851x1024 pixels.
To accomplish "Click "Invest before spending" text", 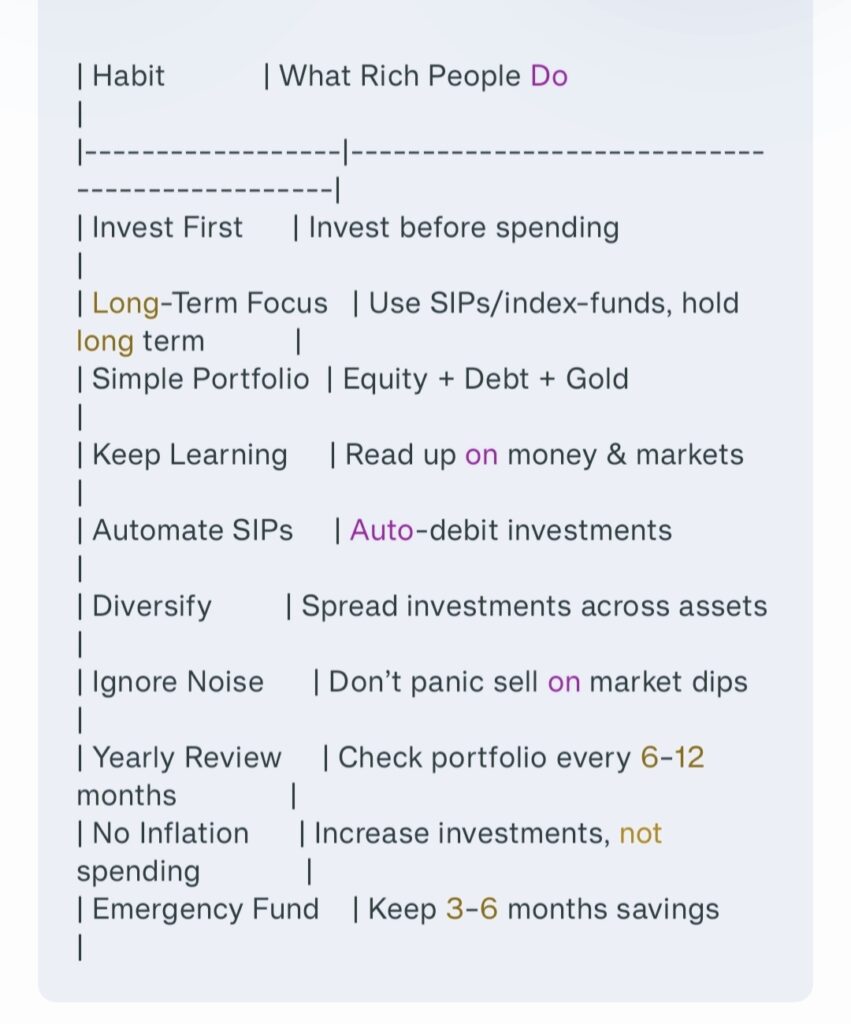I will click(463, 228).
